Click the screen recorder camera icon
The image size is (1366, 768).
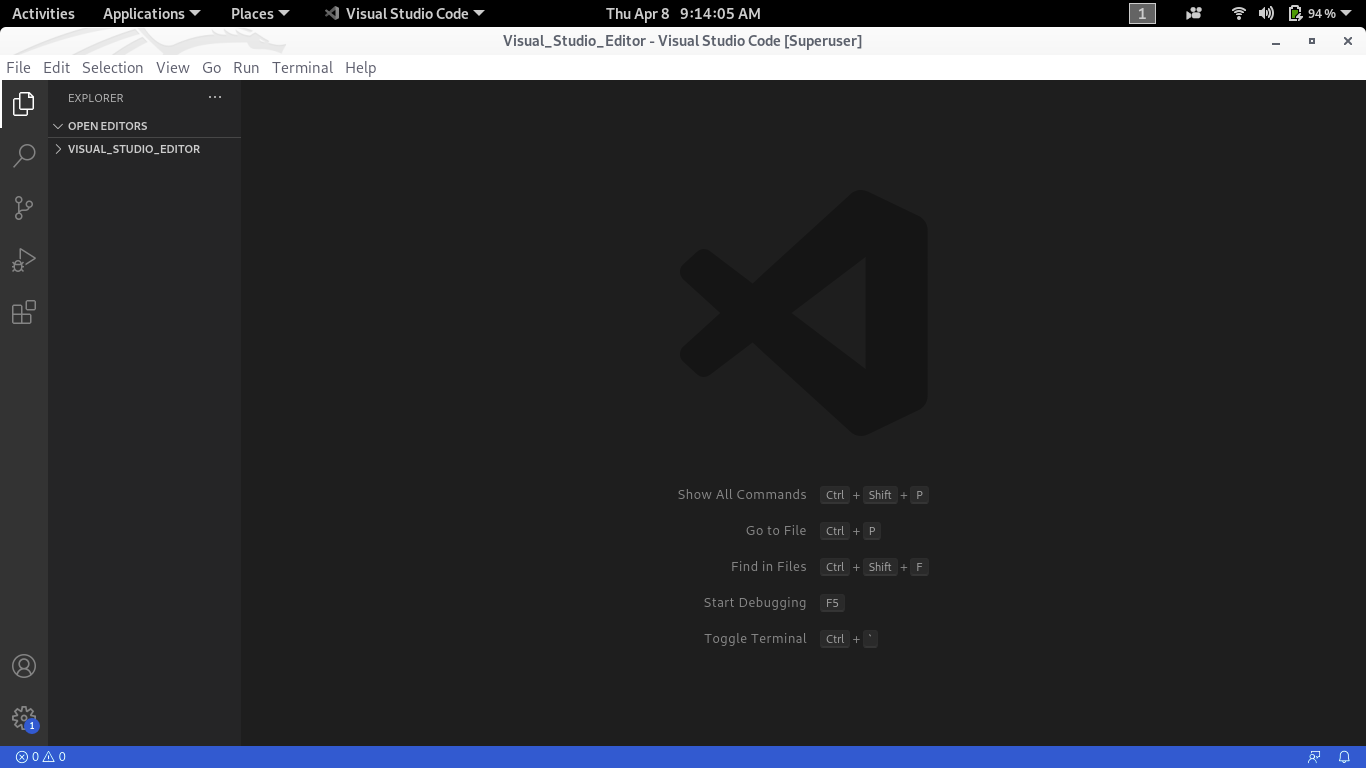(x=1194, y=13)
